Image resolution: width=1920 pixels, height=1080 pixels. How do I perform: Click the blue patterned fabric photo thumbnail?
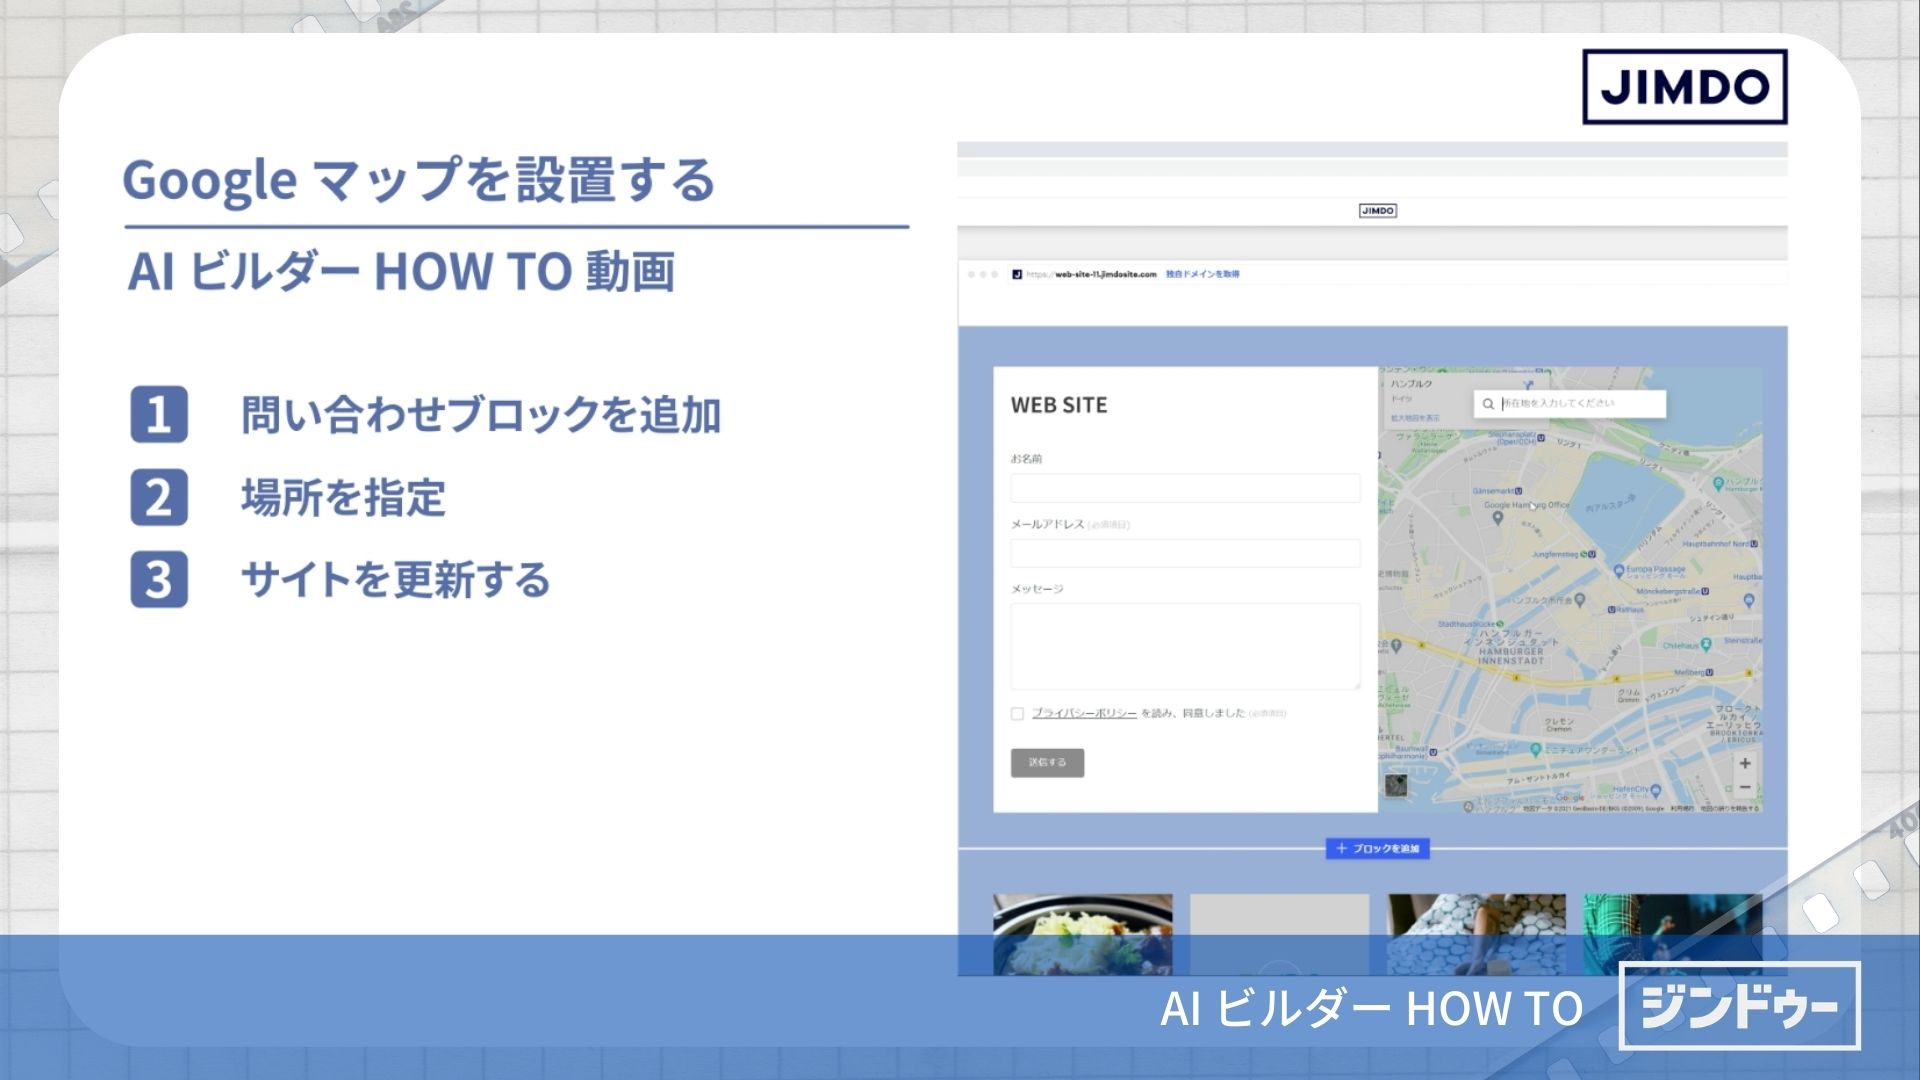tap(1476, 934)
